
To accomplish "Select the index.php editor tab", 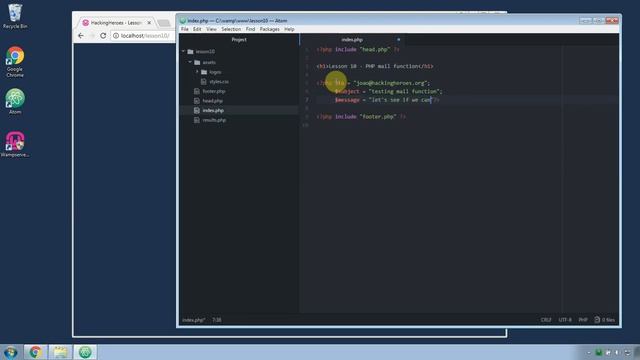I will [x=352, y=40].
